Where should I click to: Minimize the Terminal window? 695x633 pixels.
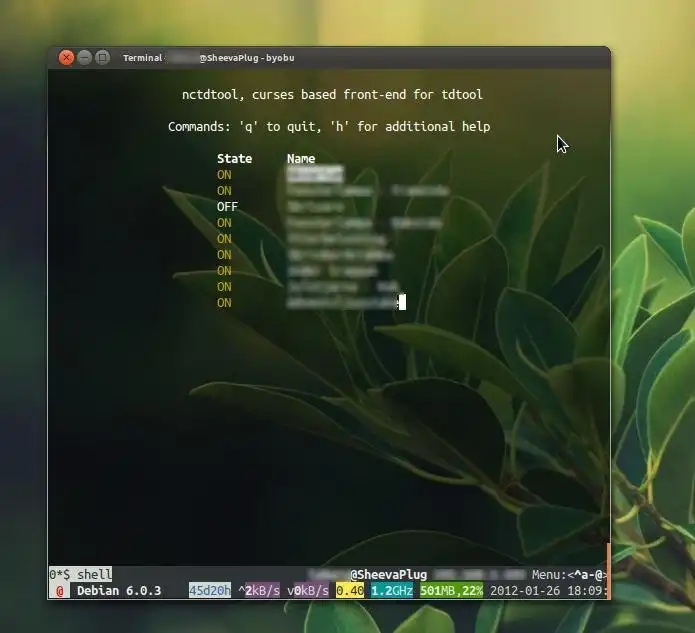(84, 58)
